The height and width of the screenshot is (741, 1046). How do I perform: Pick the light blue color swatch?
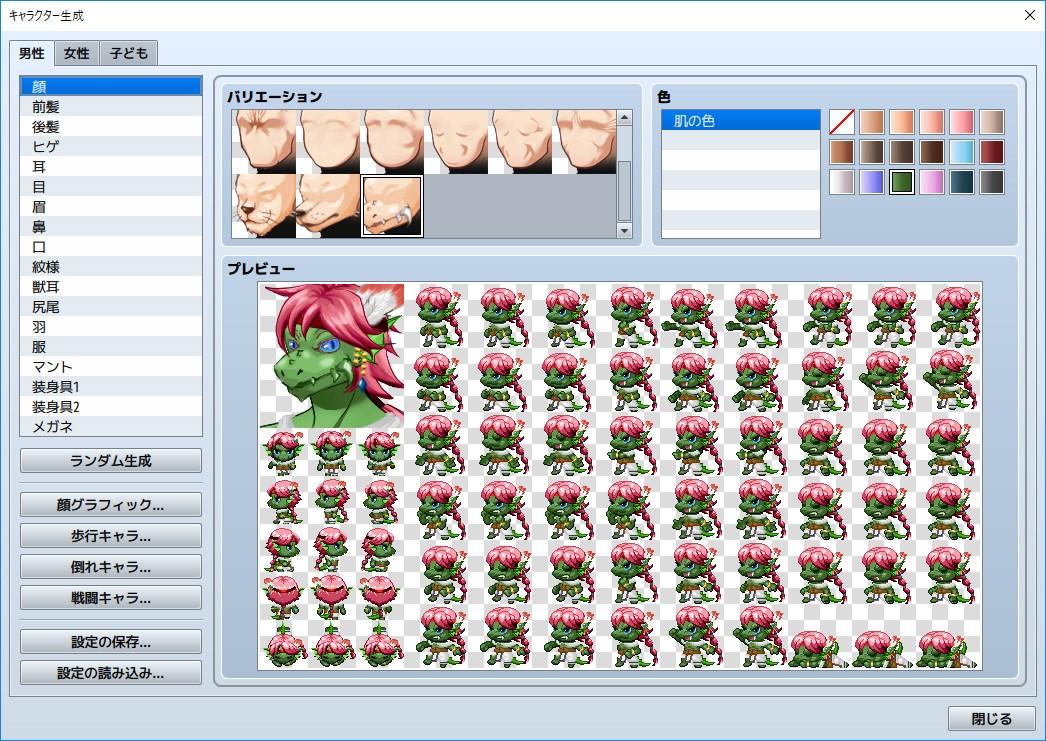(x=962, y=152)
